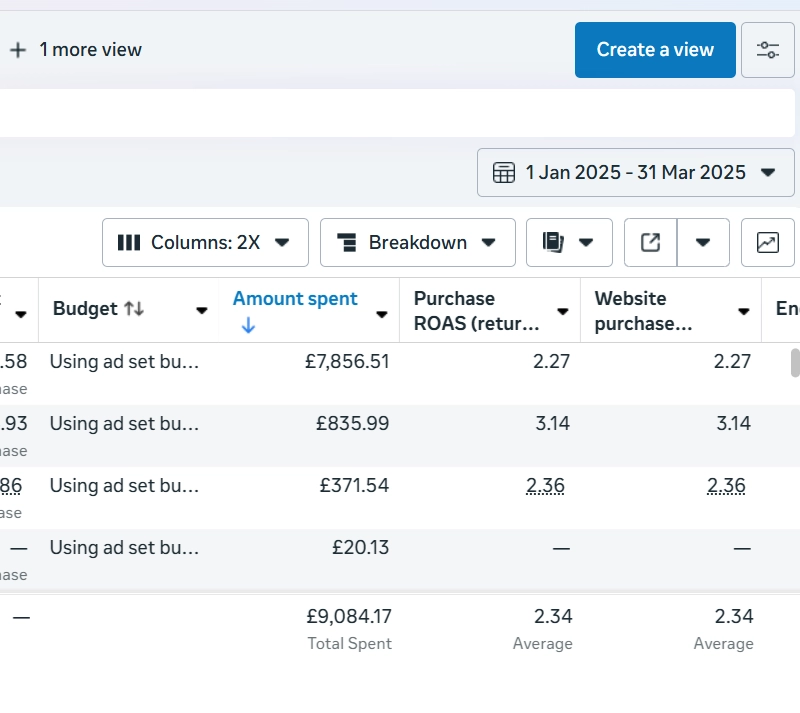Screen dimensions: 800x713
Task: Open Purchase ROAS column menu caret
Action: click(x=562, y=312)
